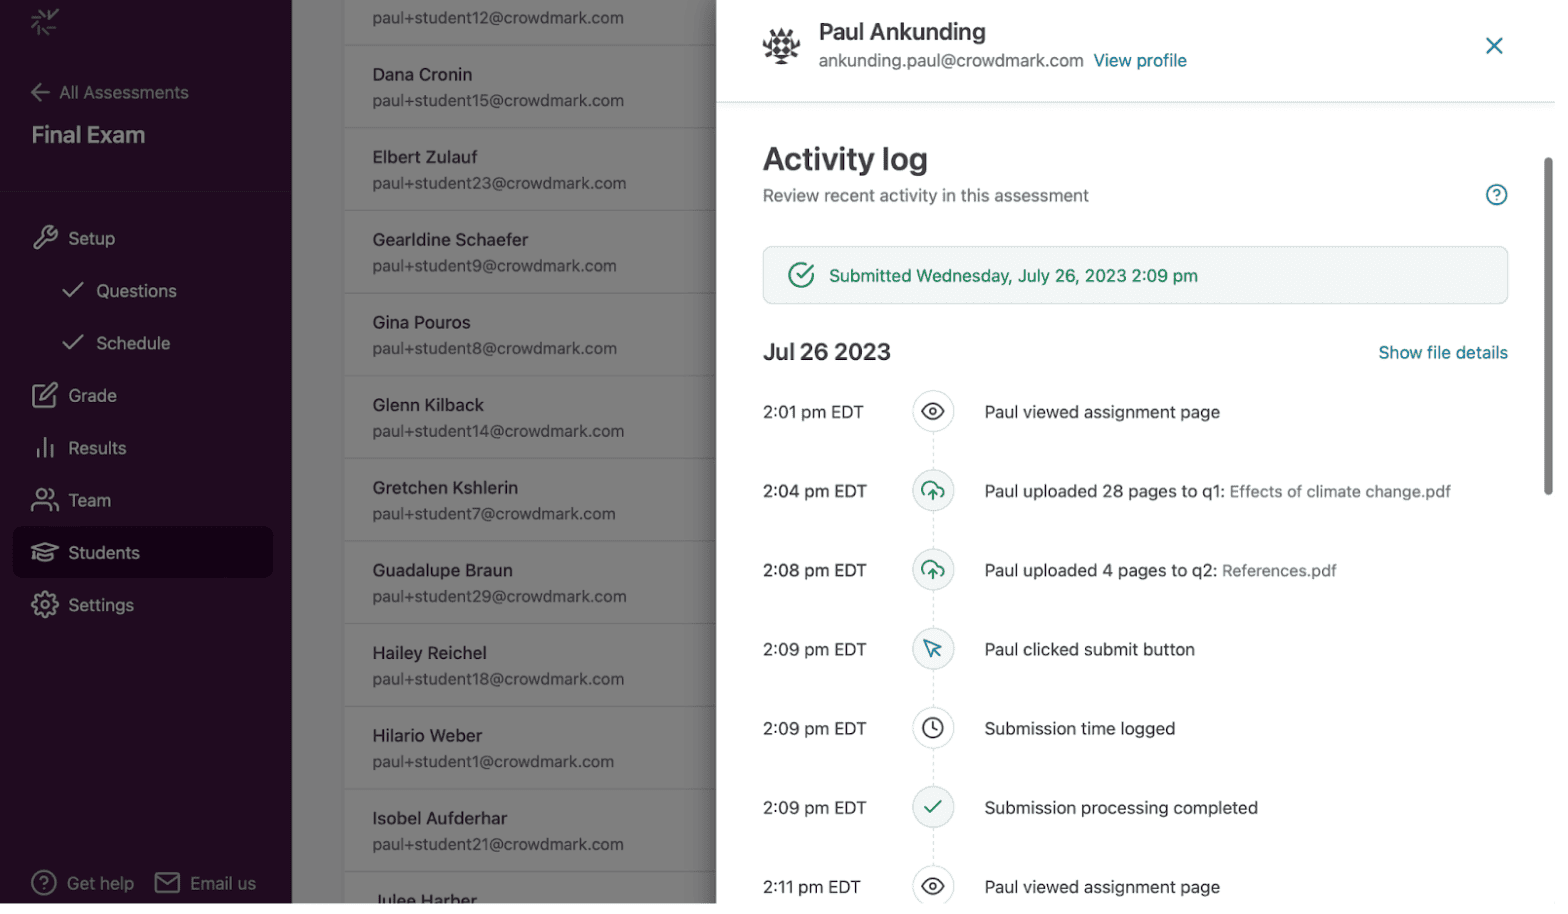Click the eye icon beside 2:01 pm entry
Image resolution: width=1568 pixels, height=914 pixels.
click(932, 411)
